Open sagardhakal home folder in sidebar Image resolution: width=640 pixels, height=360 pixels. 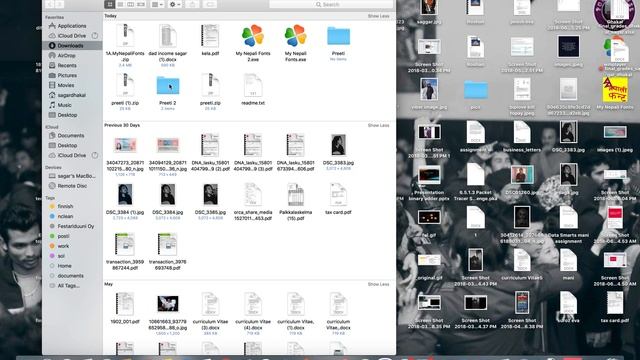72,95
